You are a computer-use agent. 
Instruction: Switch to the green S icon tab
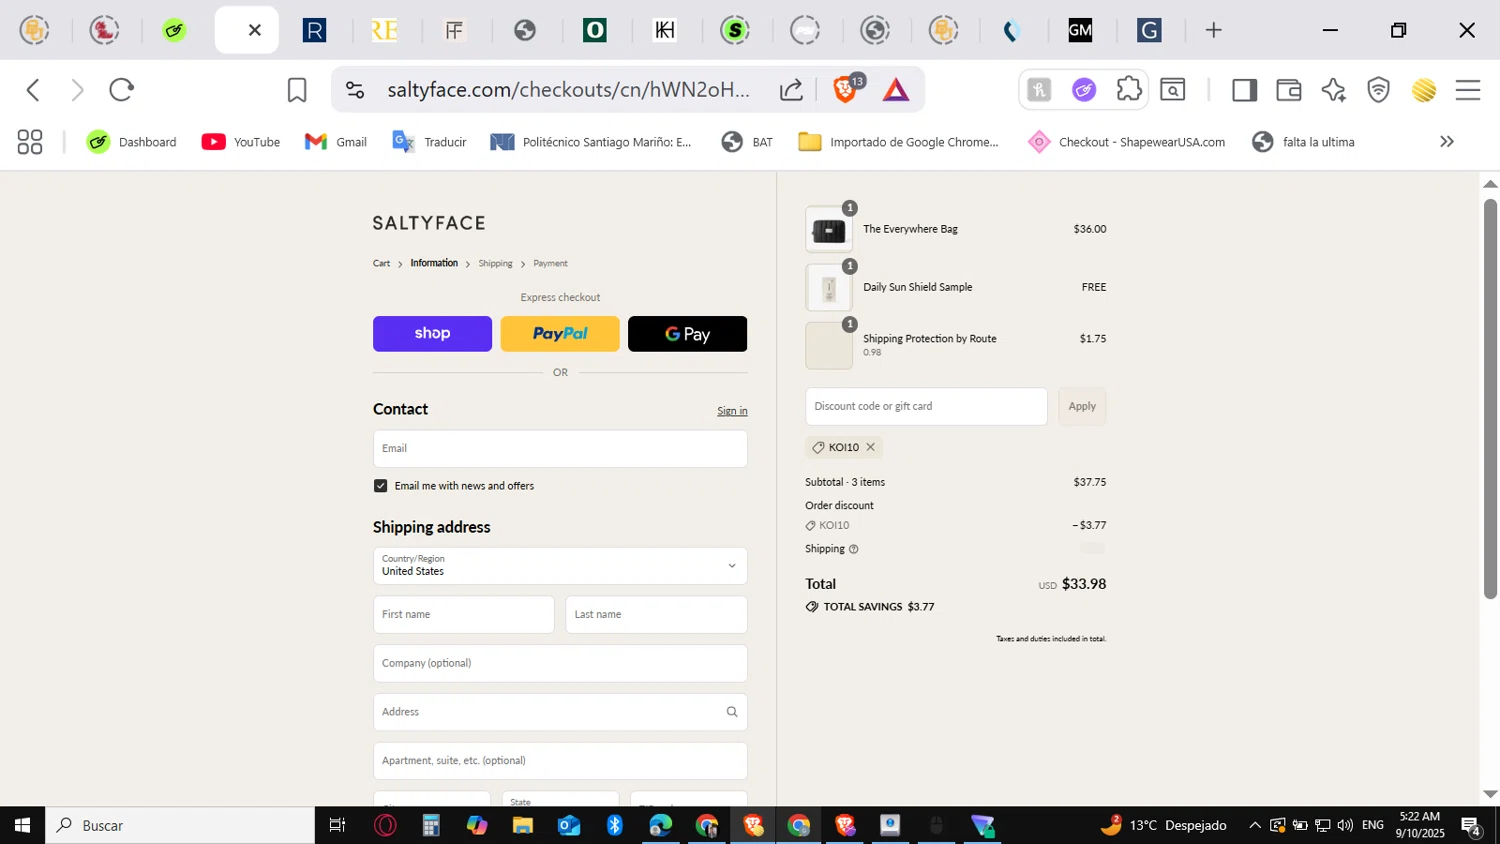point(735,30)
